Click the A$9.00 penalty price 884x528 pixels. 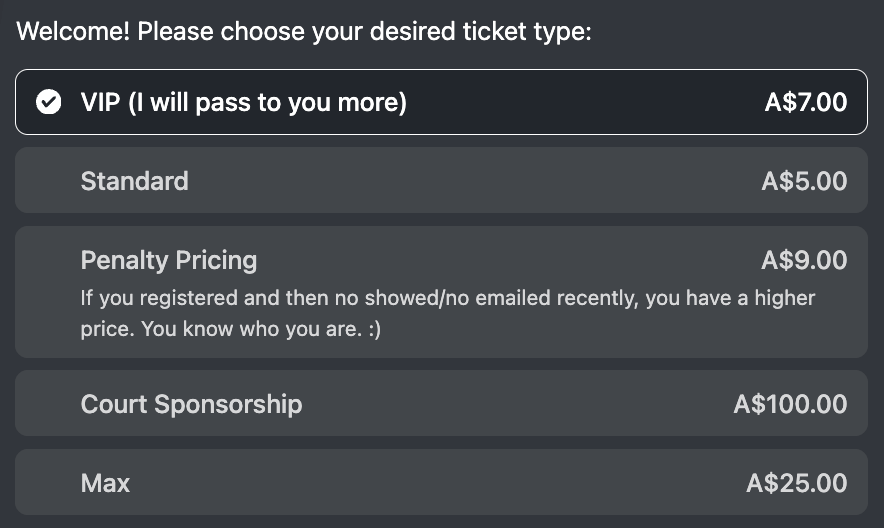tap(804, 261)
